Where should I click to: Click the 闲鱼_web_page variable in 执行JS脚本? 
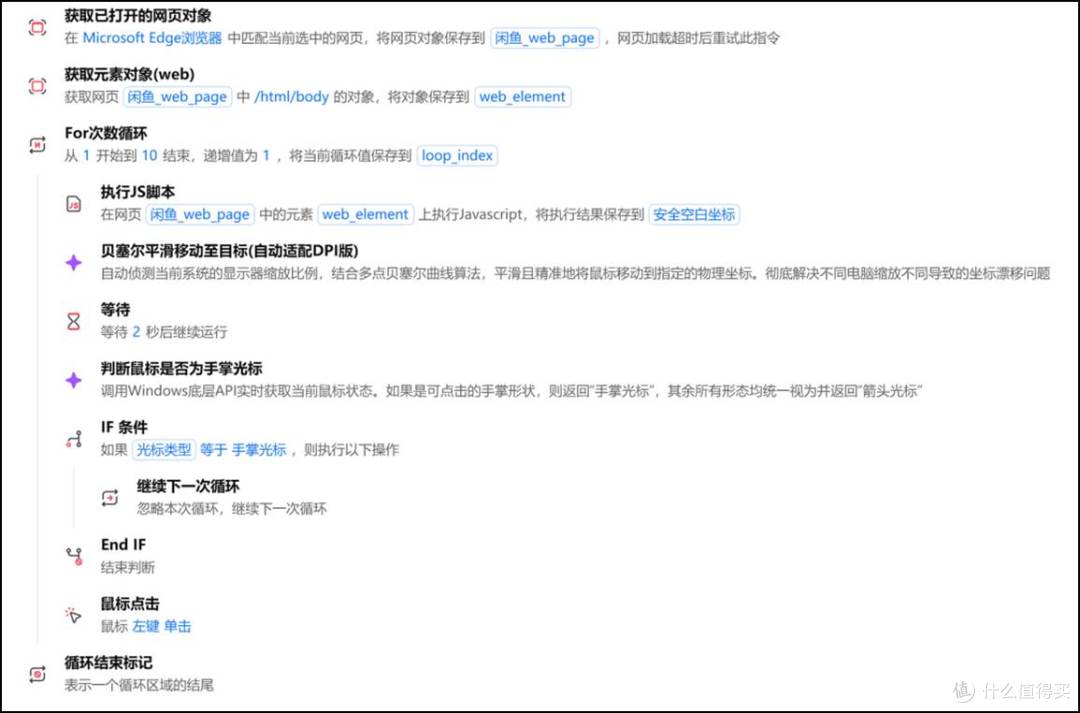[x=200, y=214]
